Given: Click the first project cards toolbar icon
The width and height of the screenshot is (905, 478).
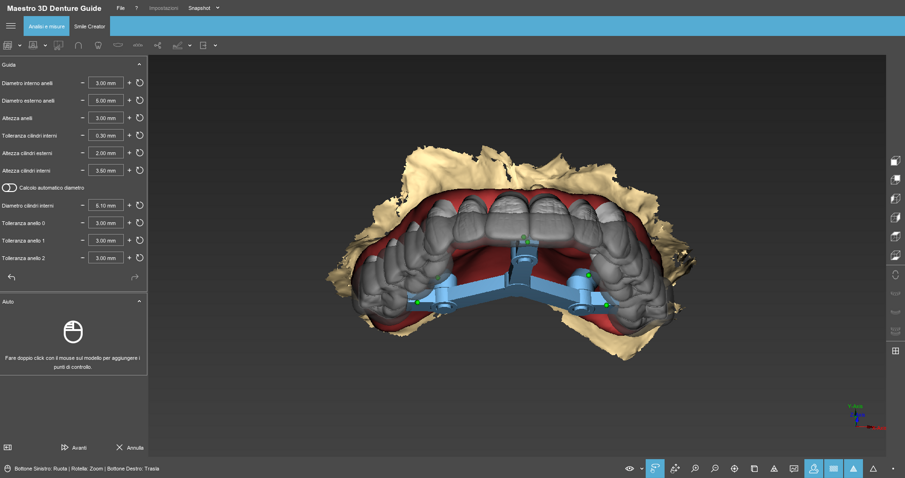Looking at the screenshot, I should [x=8, y=45].
